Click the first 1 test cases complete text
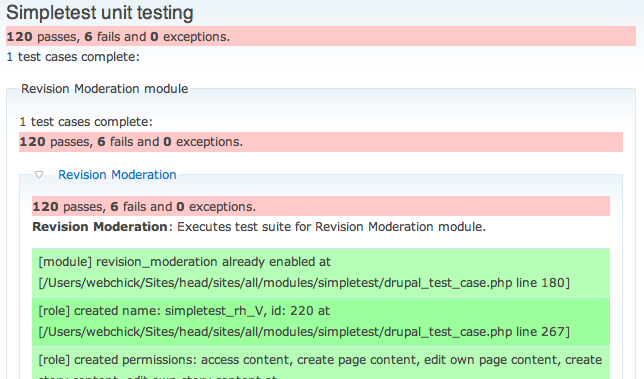This screenshot has height=379, width=644. [x=73, y=57]
